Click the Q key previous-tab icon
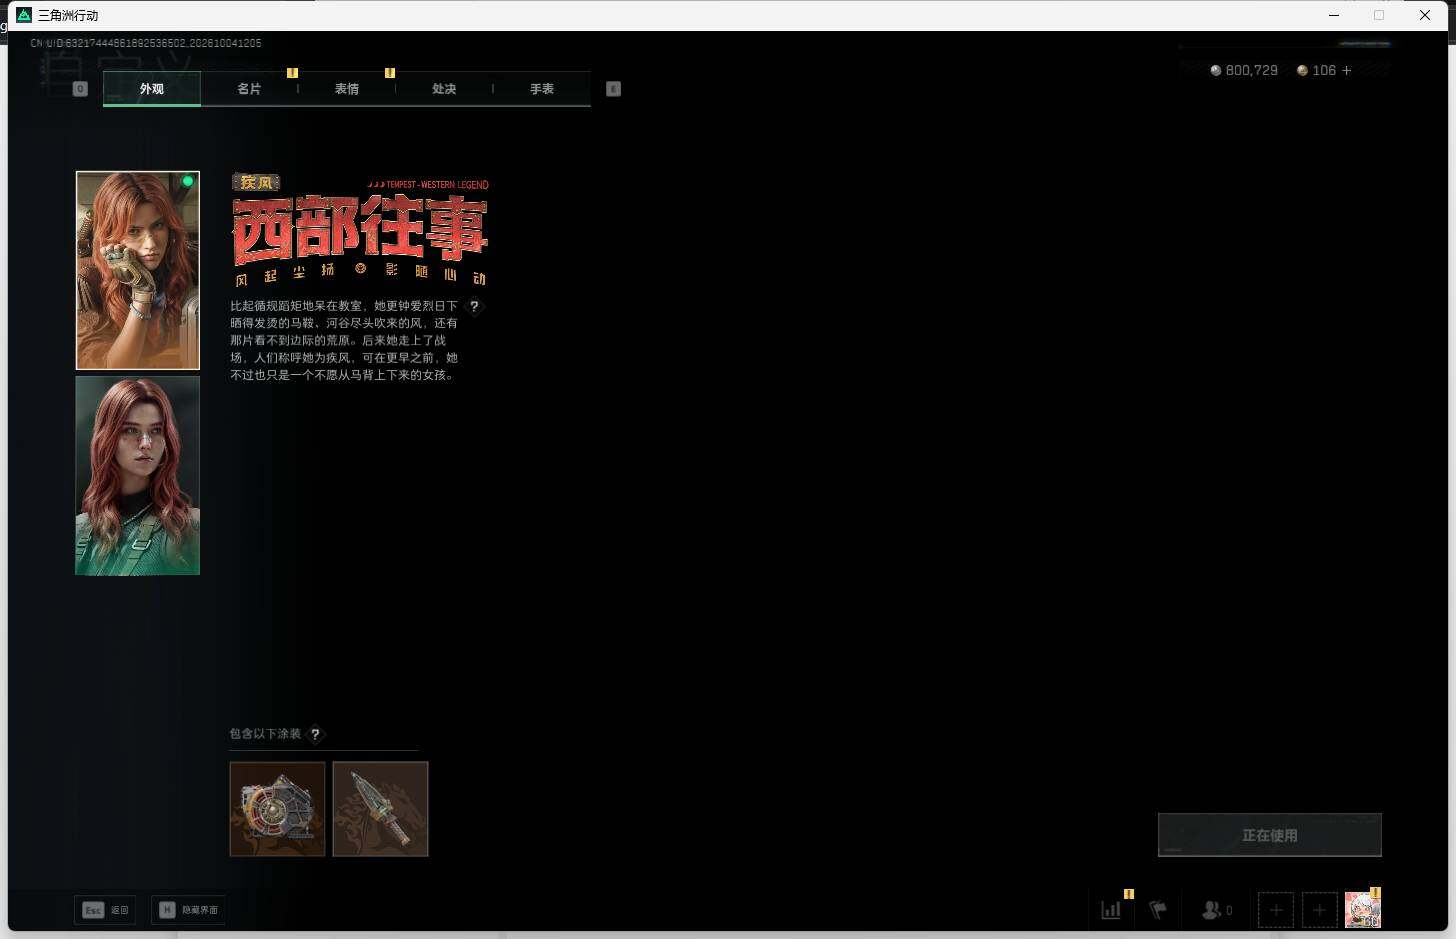The height and width of the screenshot is (939, 1456). (80, 89)
